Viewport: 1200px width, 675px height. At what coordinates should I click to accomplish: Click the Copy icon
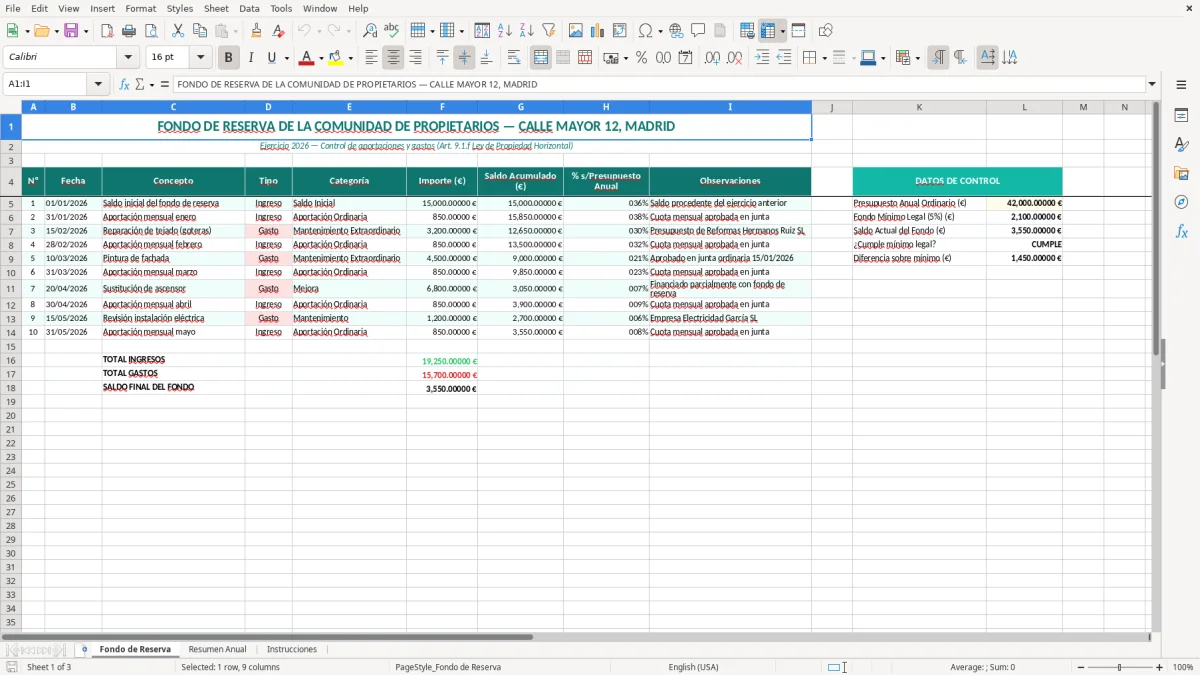pyautogui.click(x=199, y=31)
